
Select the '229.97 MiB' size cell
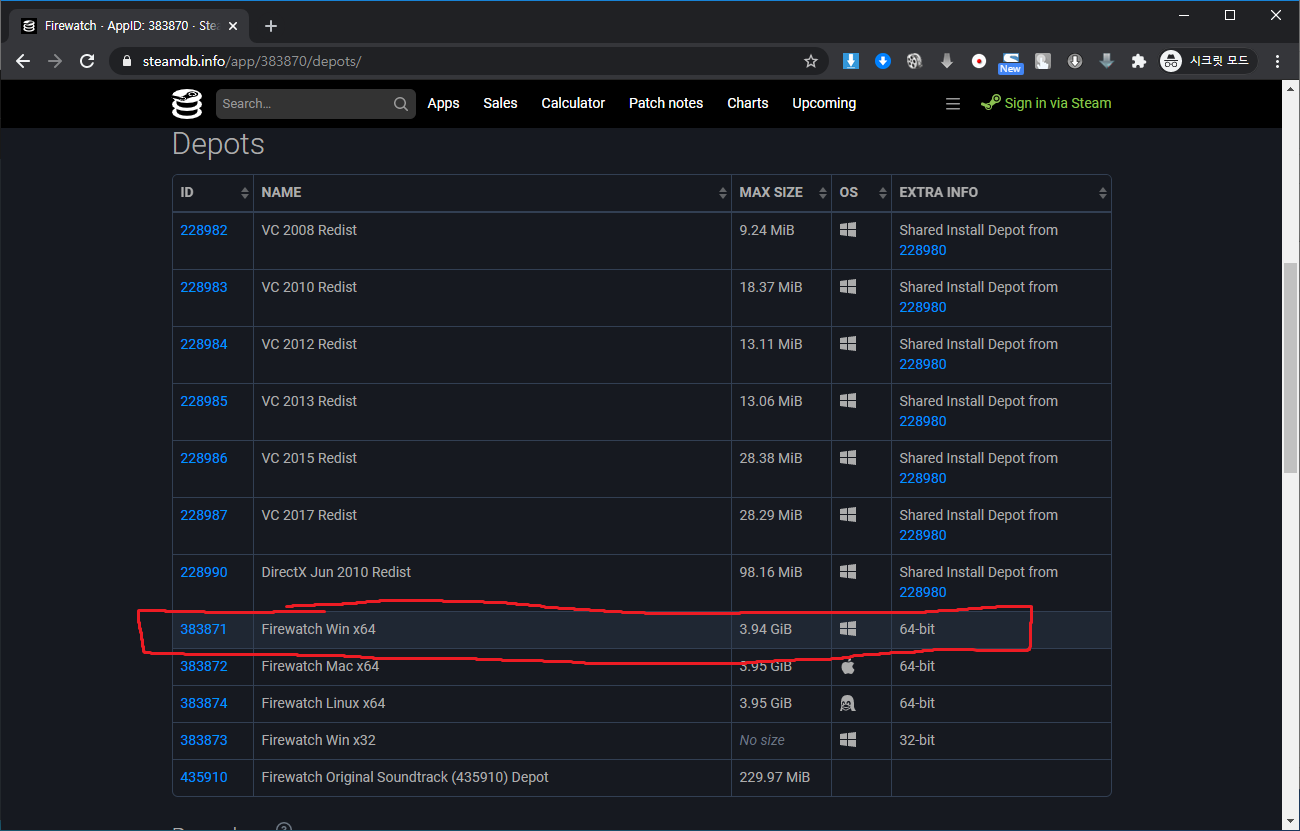[781, 777]
